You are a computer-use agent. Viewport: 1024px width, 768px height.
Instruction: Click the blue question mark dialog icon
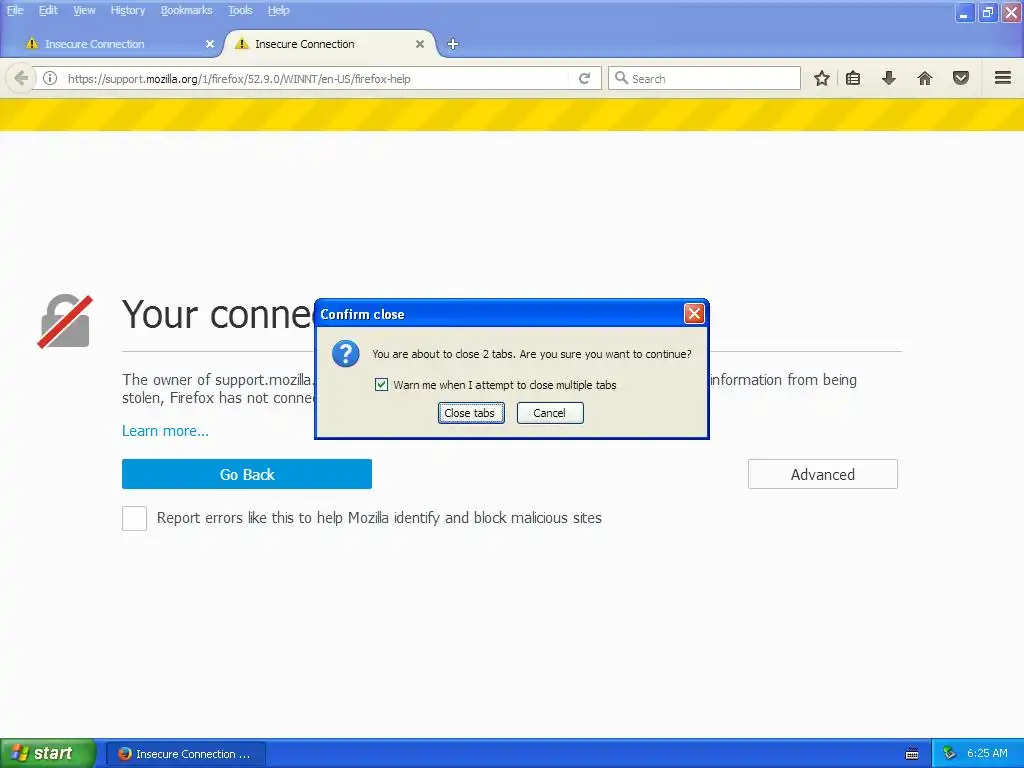(x=345, y=354)
